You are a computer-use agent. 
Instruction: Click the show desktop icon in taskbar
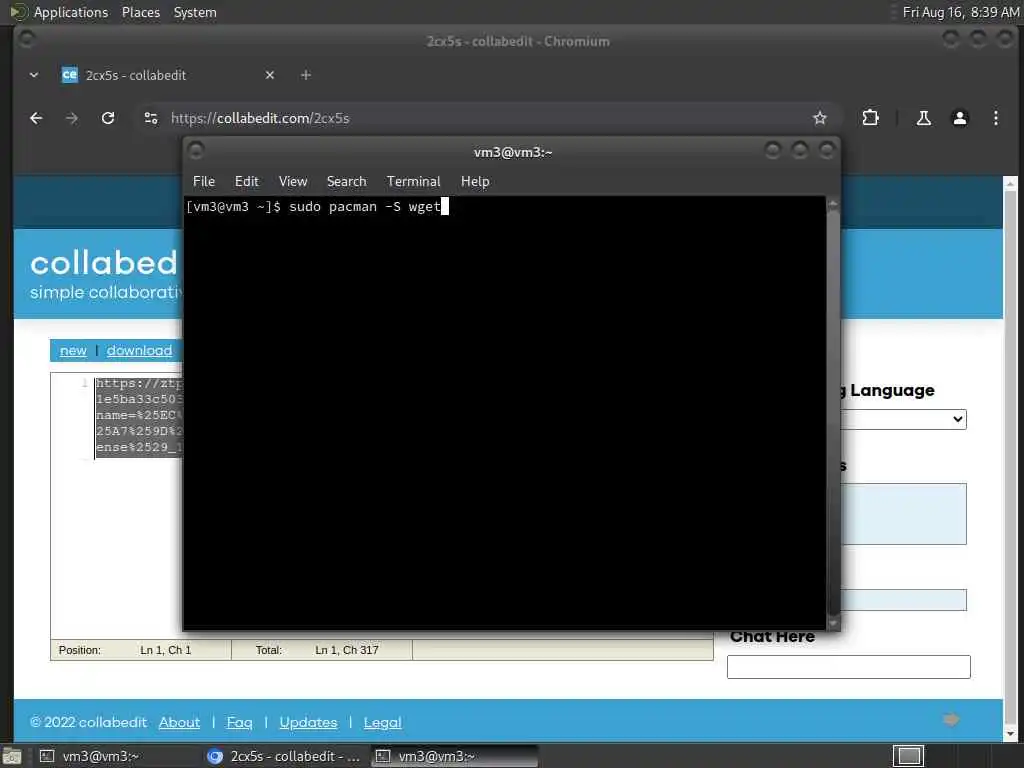pyautogui.click(x=12, y=756)
